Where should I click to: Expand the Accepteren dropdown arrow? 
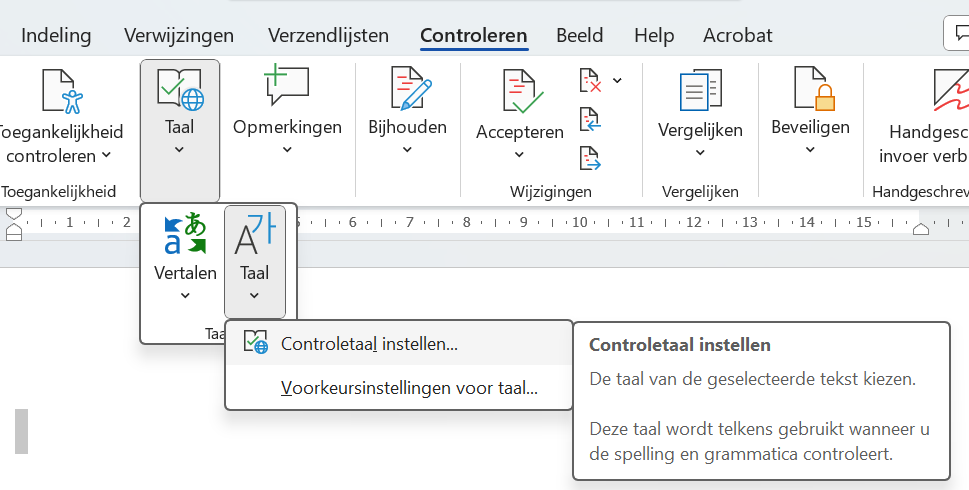coord(520,155)
